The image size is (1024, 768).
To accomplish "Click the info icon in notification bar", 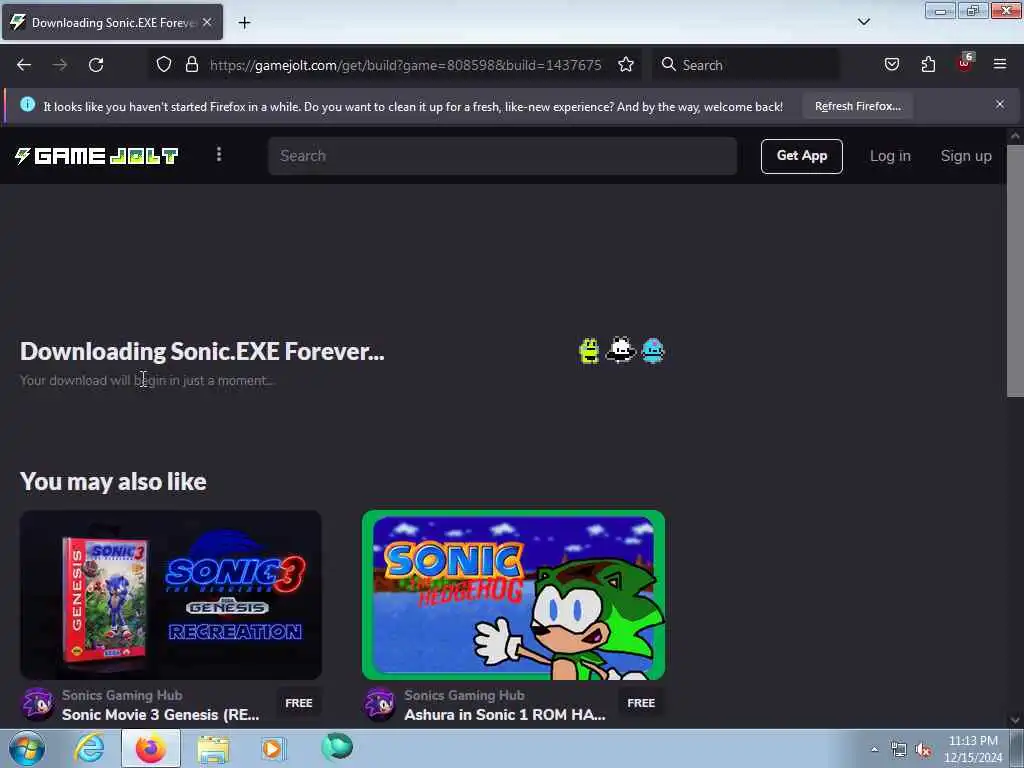I will point(27,104).
